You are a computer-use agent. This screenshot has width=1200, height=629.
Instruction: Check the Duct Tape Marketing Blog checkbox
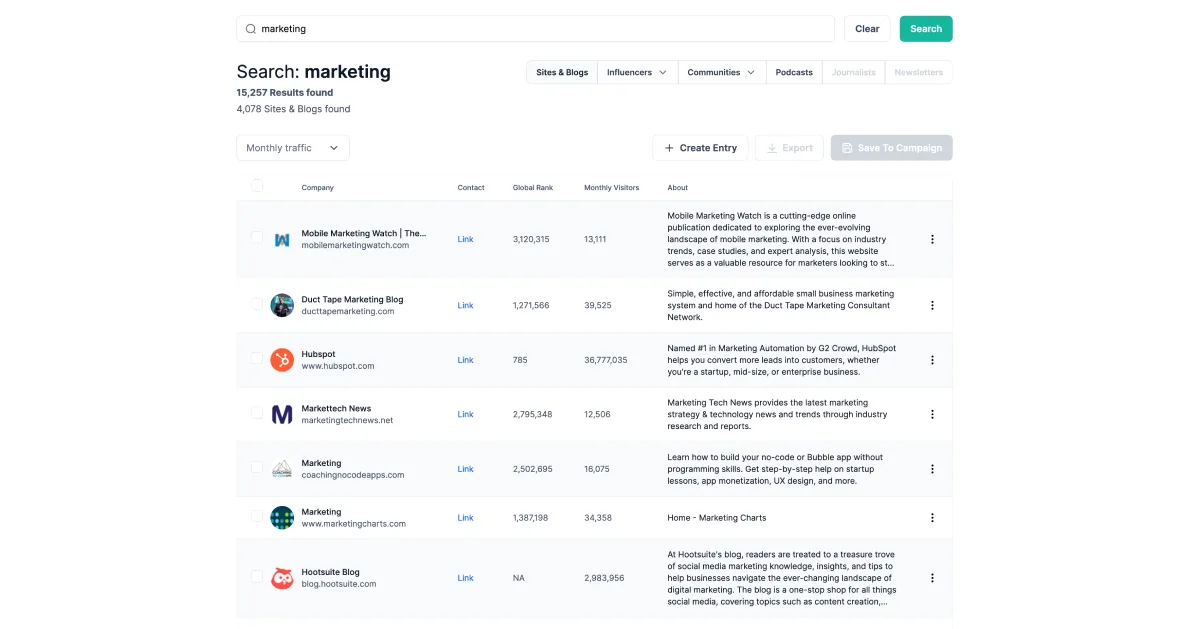click(257, 304)
